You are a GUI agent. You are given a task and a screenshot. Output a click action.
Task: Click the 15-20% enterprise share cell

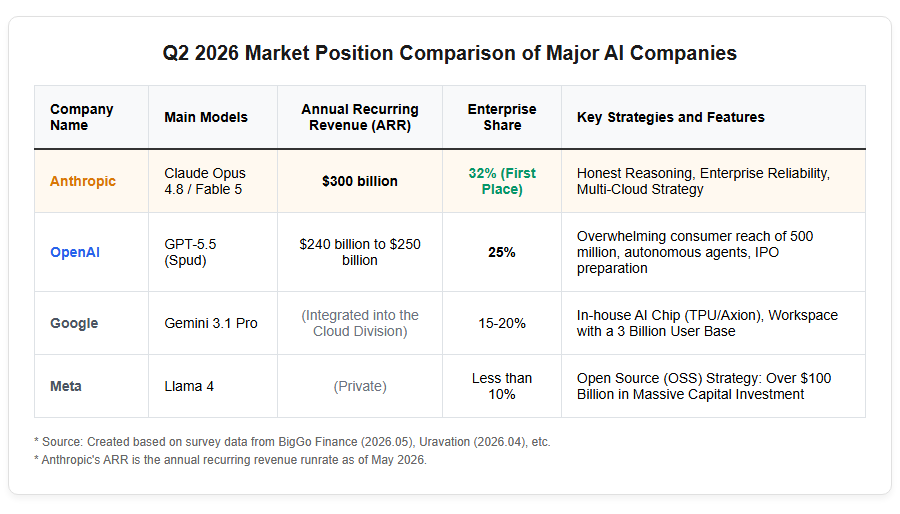tap(502, 323)
